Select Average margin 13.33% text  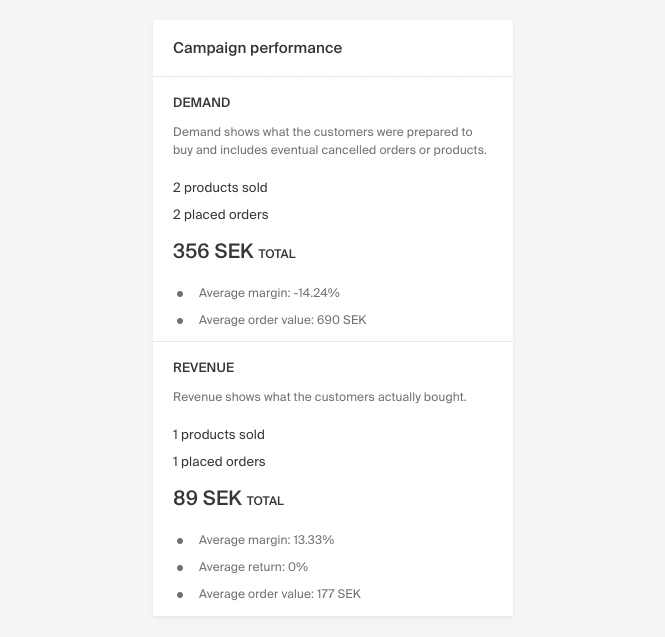[266, 540]
